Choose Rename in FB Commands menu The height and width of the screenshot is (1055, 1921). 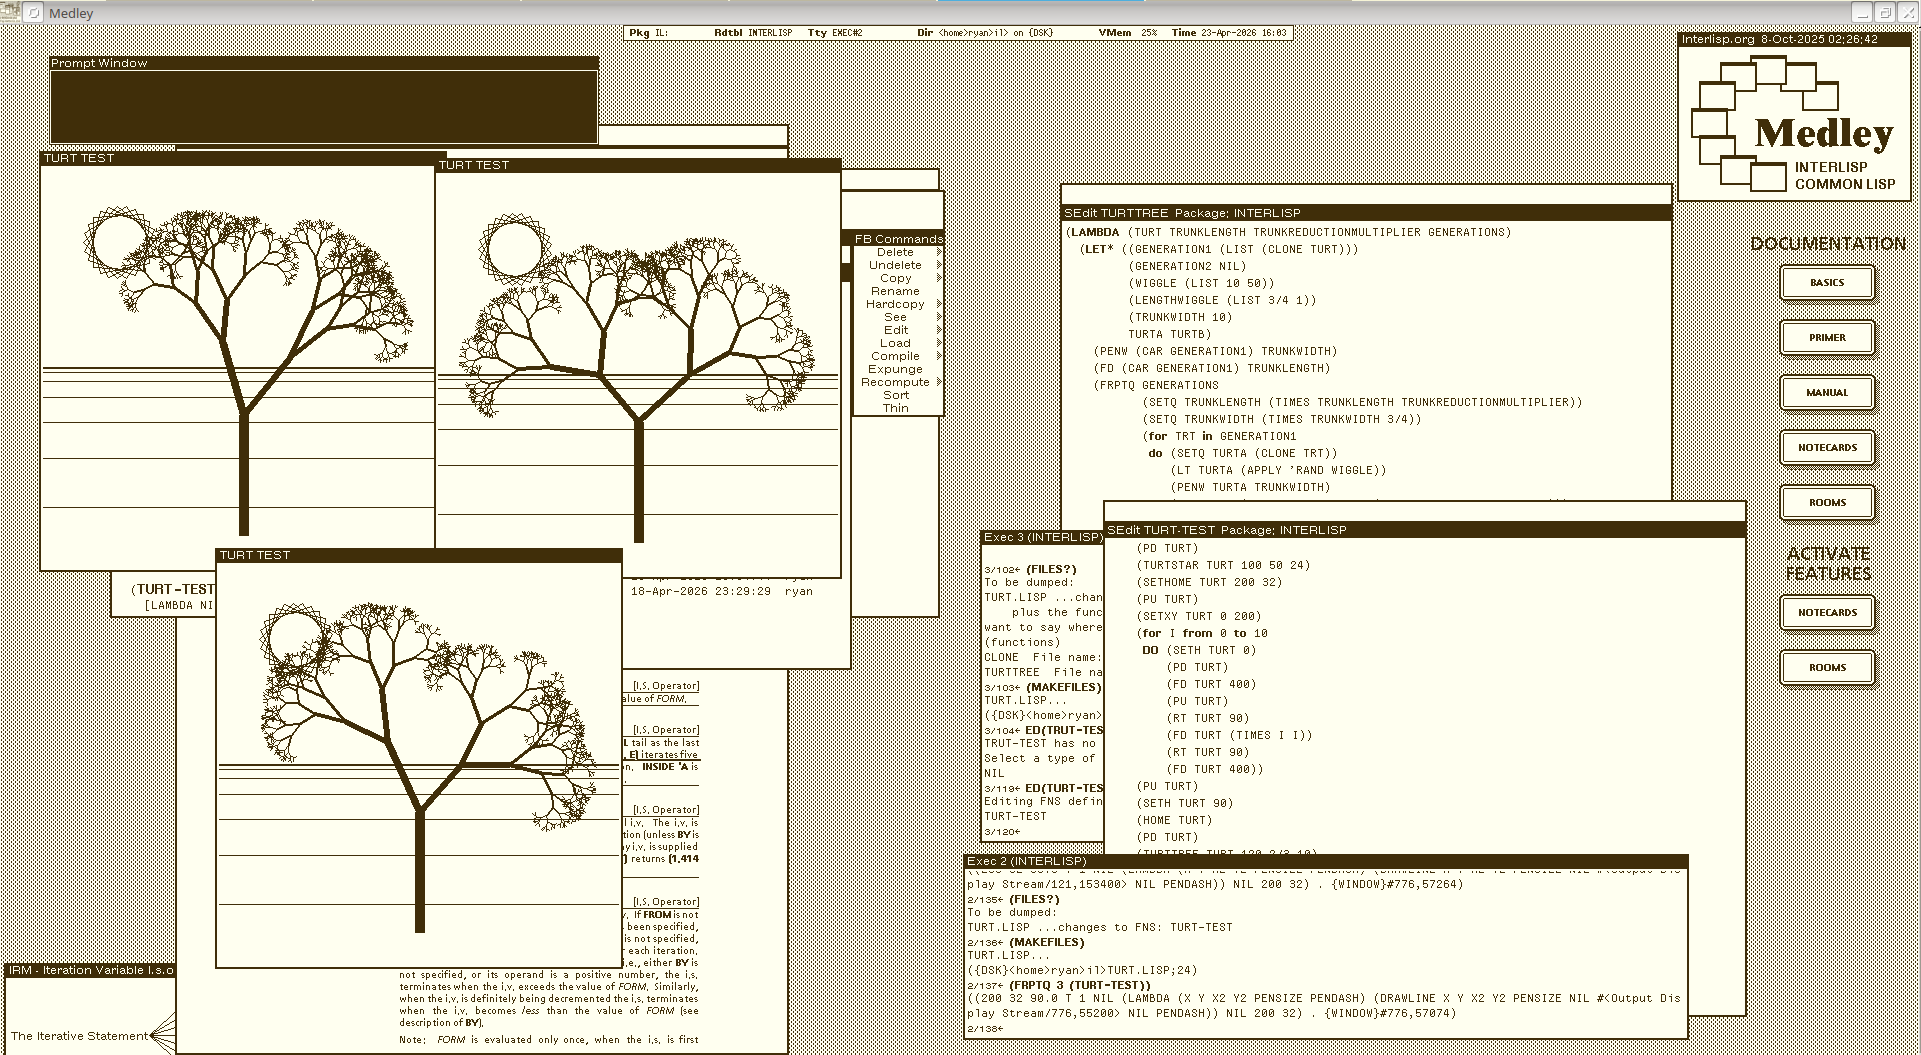[x=895, y=291]
